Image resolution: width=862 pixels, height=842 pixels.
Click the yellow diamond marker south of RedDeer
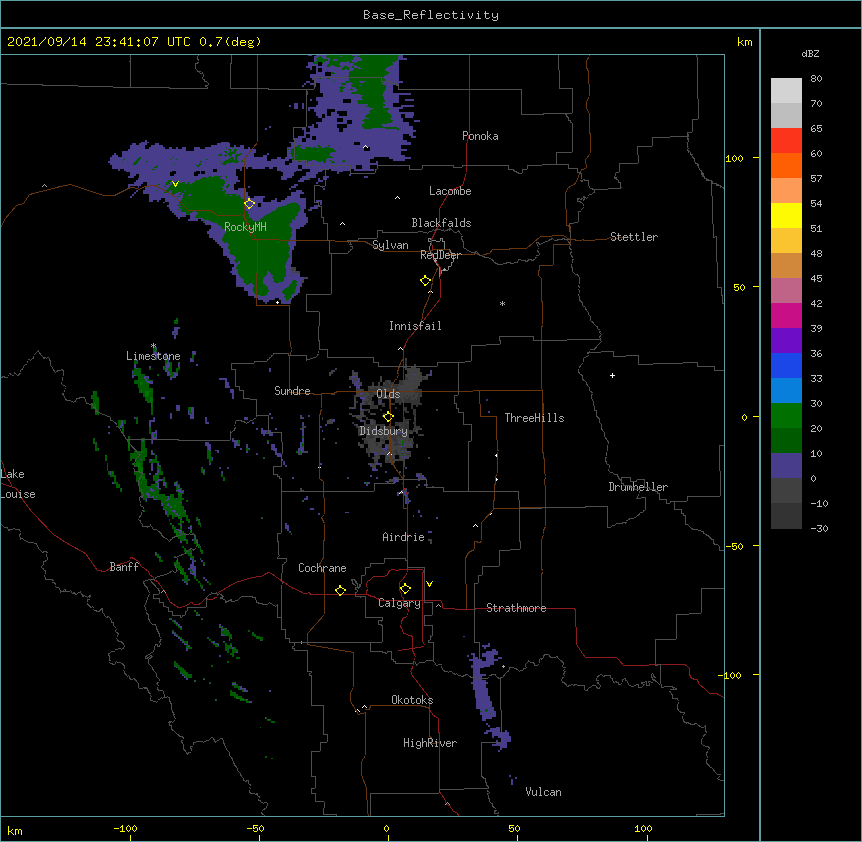426,281
